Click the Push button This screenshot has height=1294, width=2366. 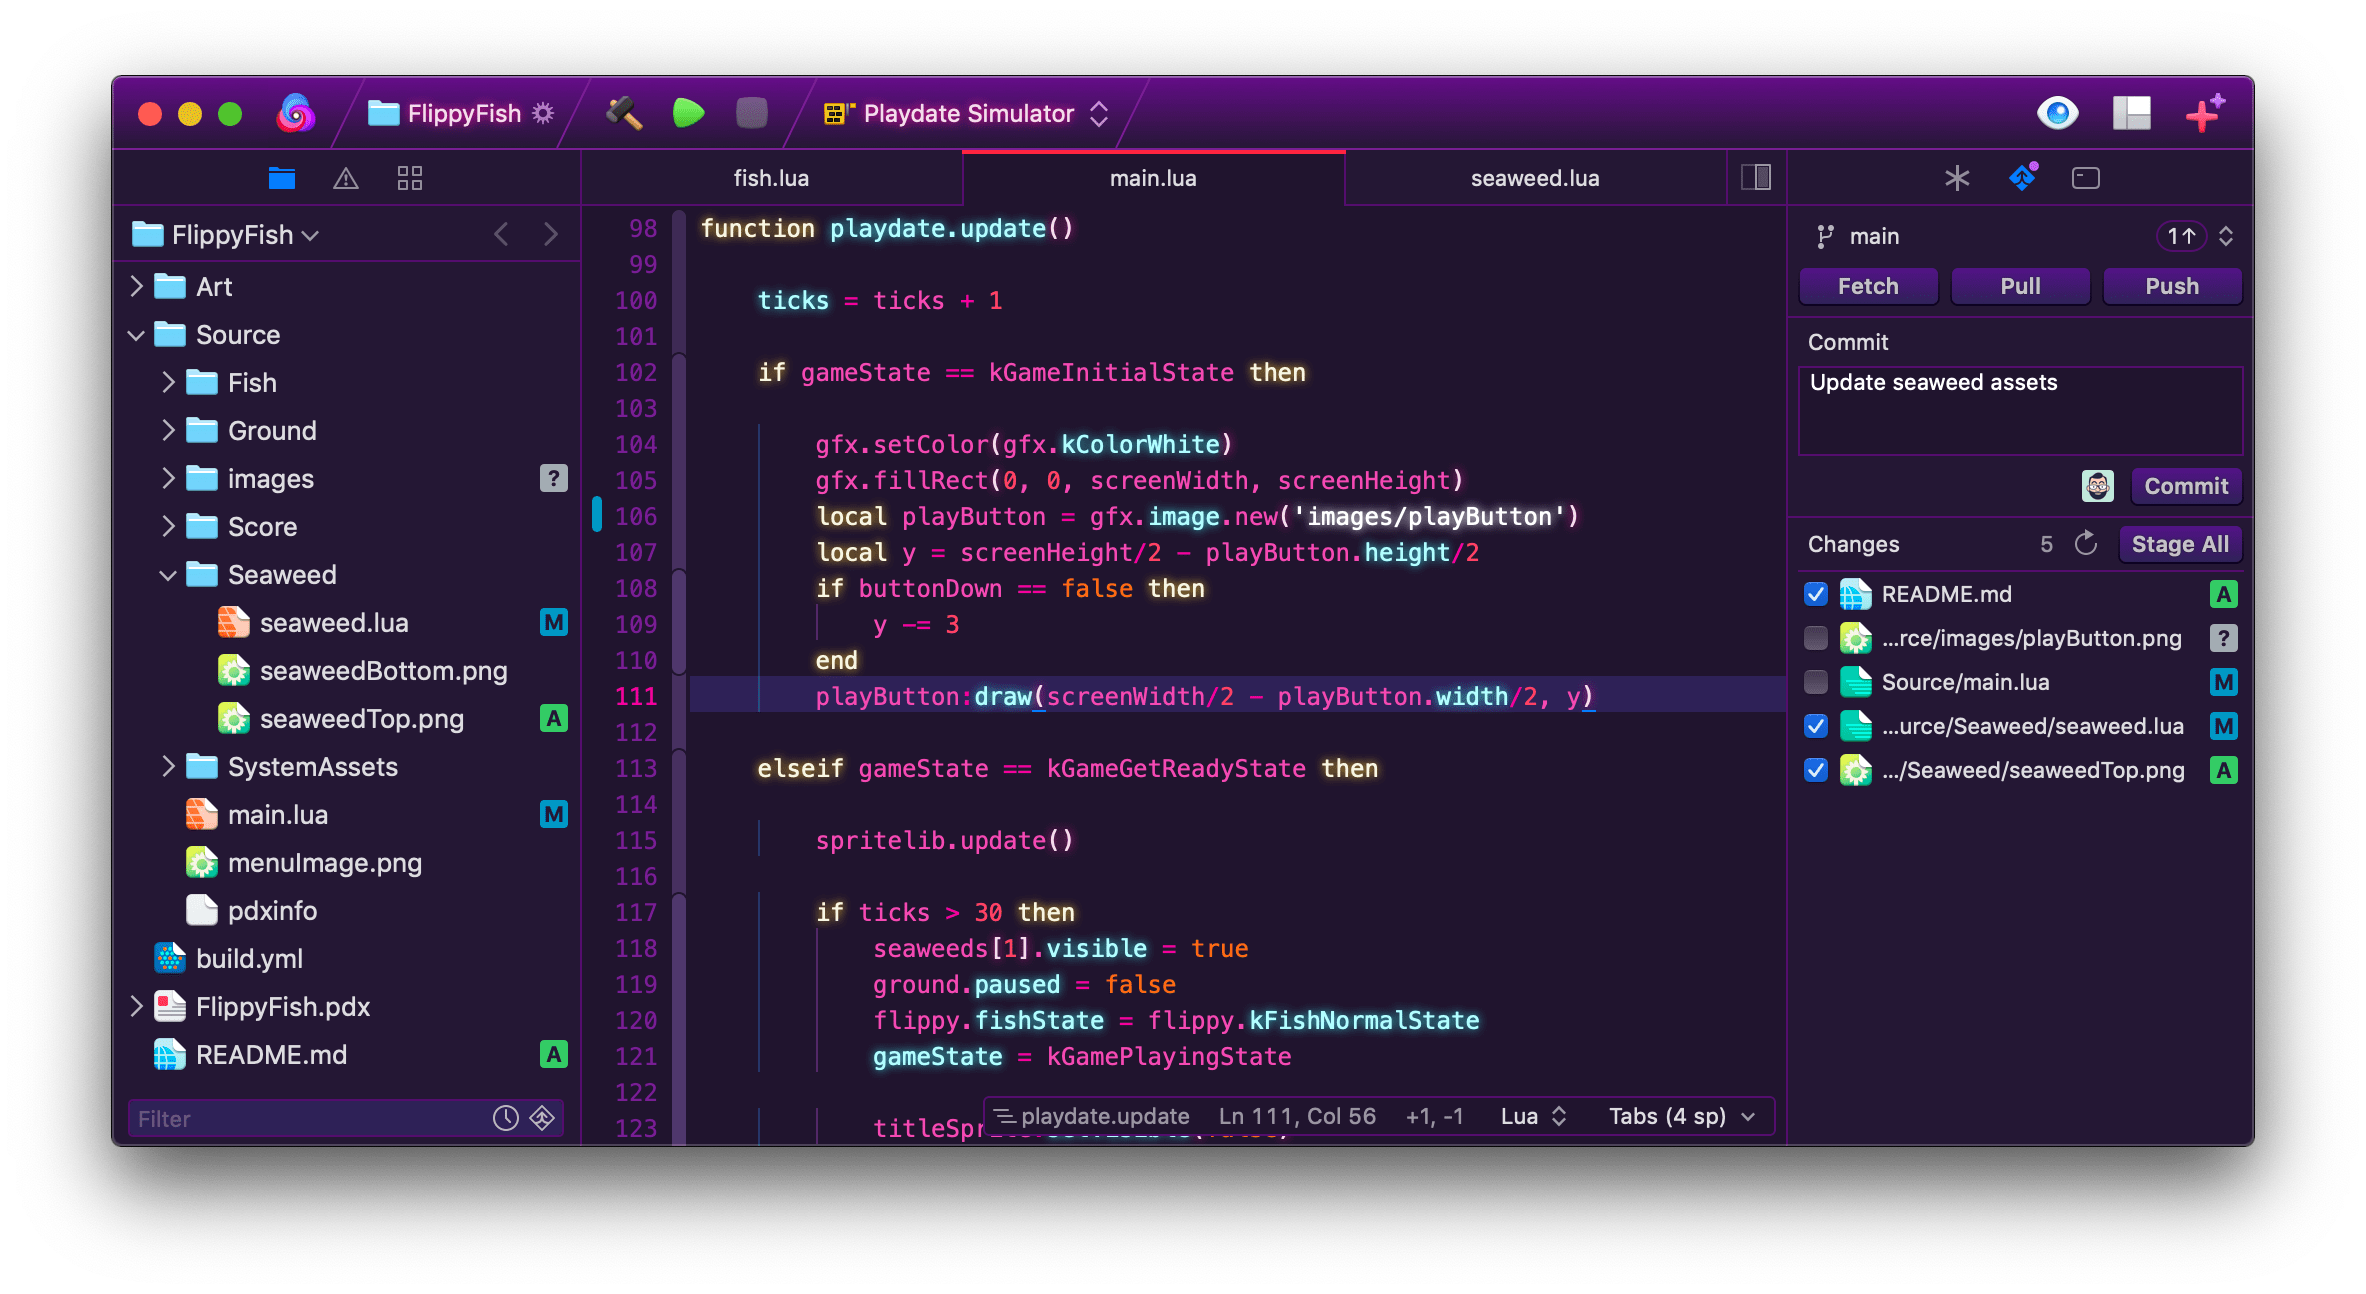pos(2171,286)
